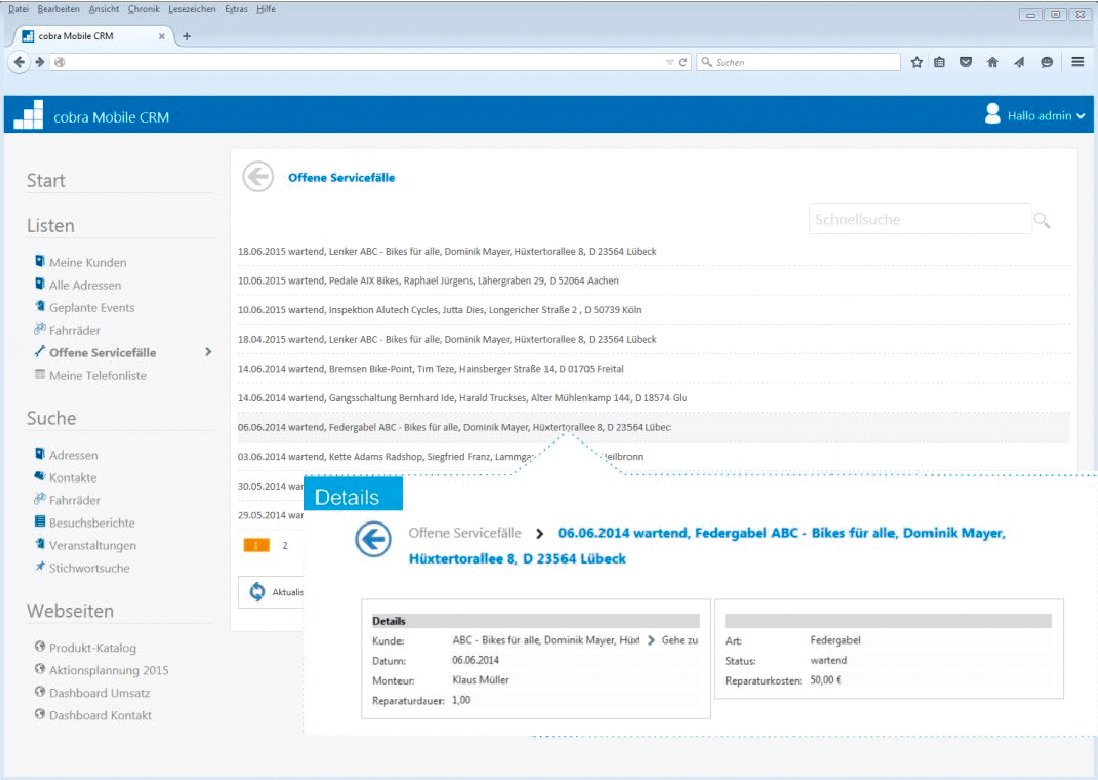This screenshot has height=780, width=1098.
Task: Reload page with the browser refresh icon
Action: [684, 62]
